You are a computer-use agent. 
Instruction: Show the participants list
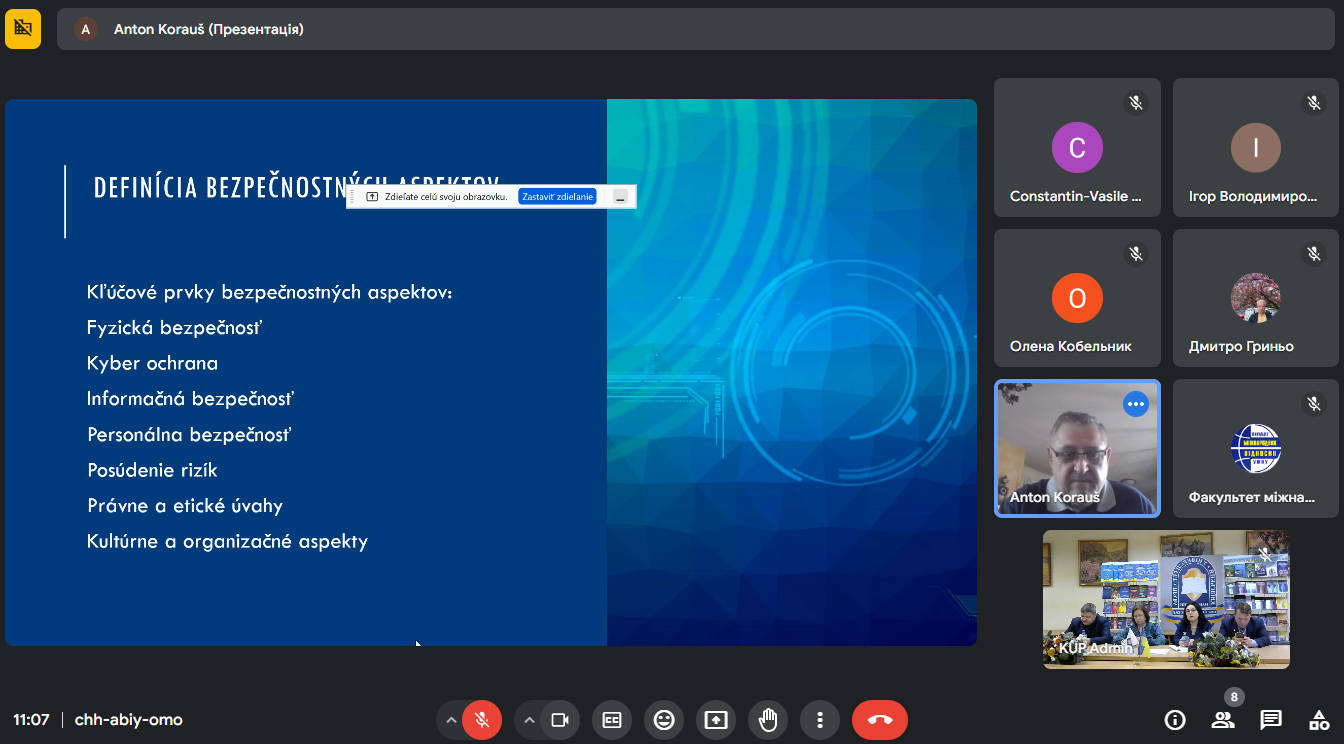(1222, 720)
